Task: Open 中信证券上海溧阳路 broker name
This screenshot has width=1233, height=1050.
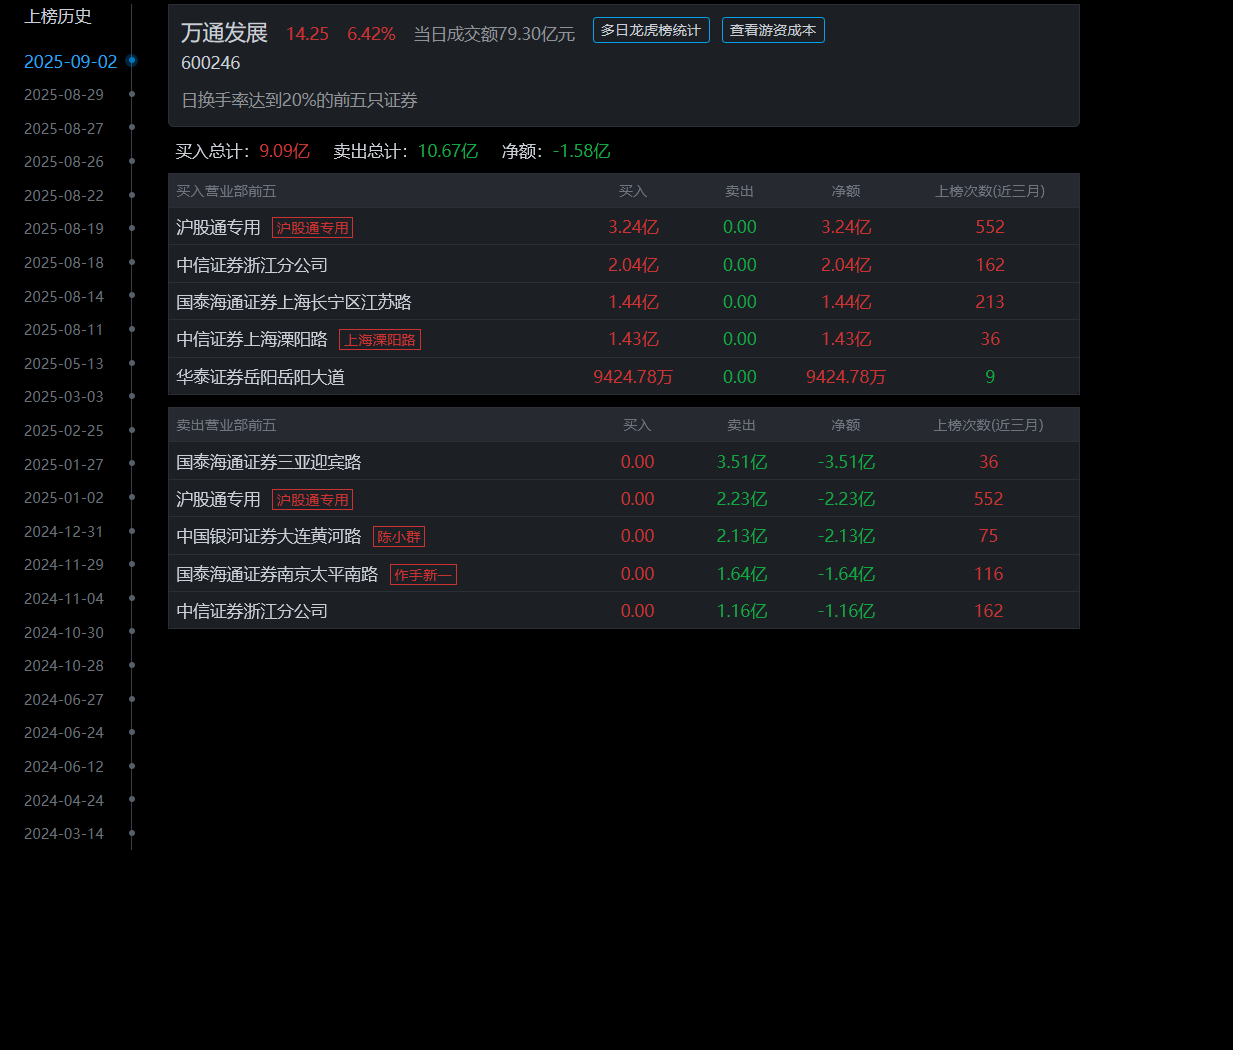Action: point(252,340)
